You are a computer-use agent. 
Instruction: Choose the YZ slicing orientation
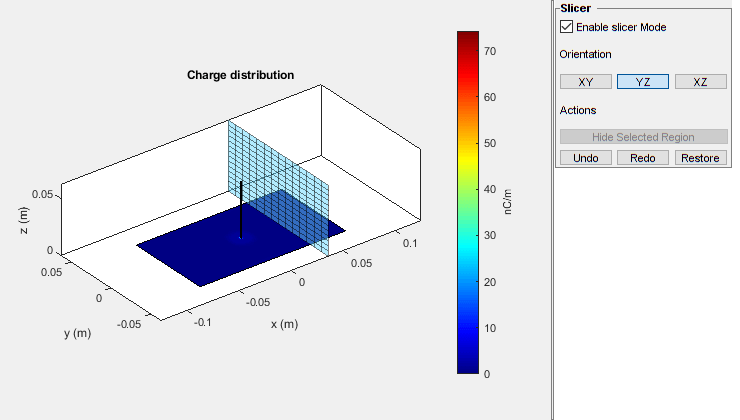pos(643,82)
